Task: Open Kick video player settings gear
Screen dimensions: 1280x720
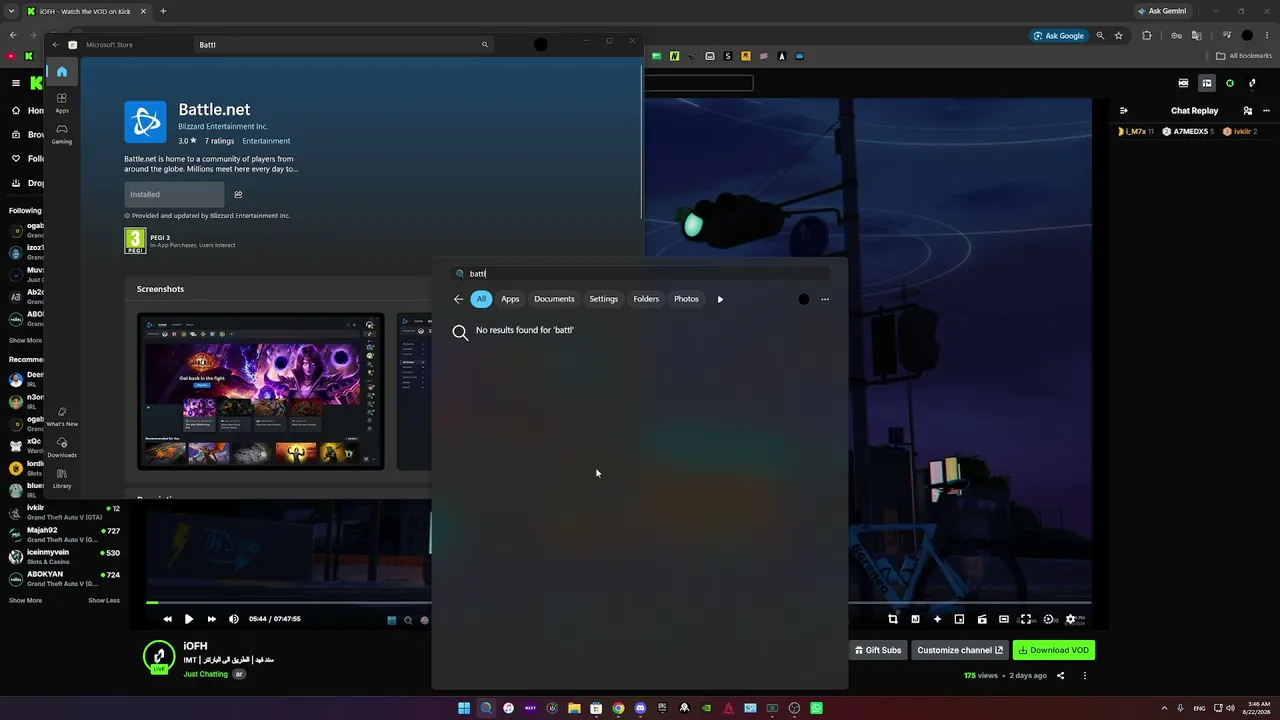Action: (x=1071, y=619)
